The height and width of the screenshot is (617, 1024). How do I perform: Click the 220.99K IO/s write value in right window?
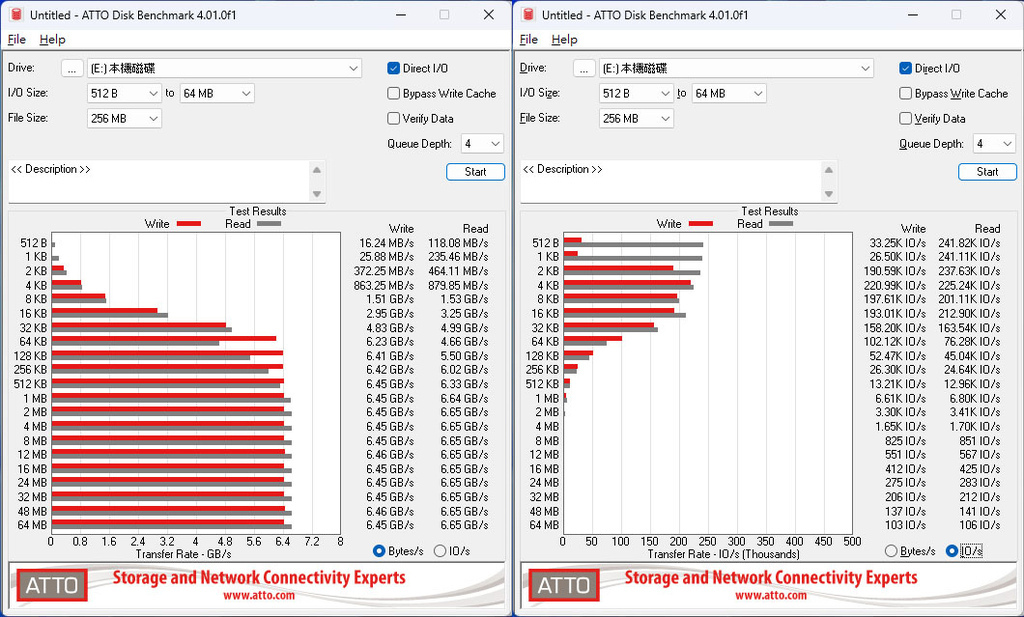tap(895, 285)
